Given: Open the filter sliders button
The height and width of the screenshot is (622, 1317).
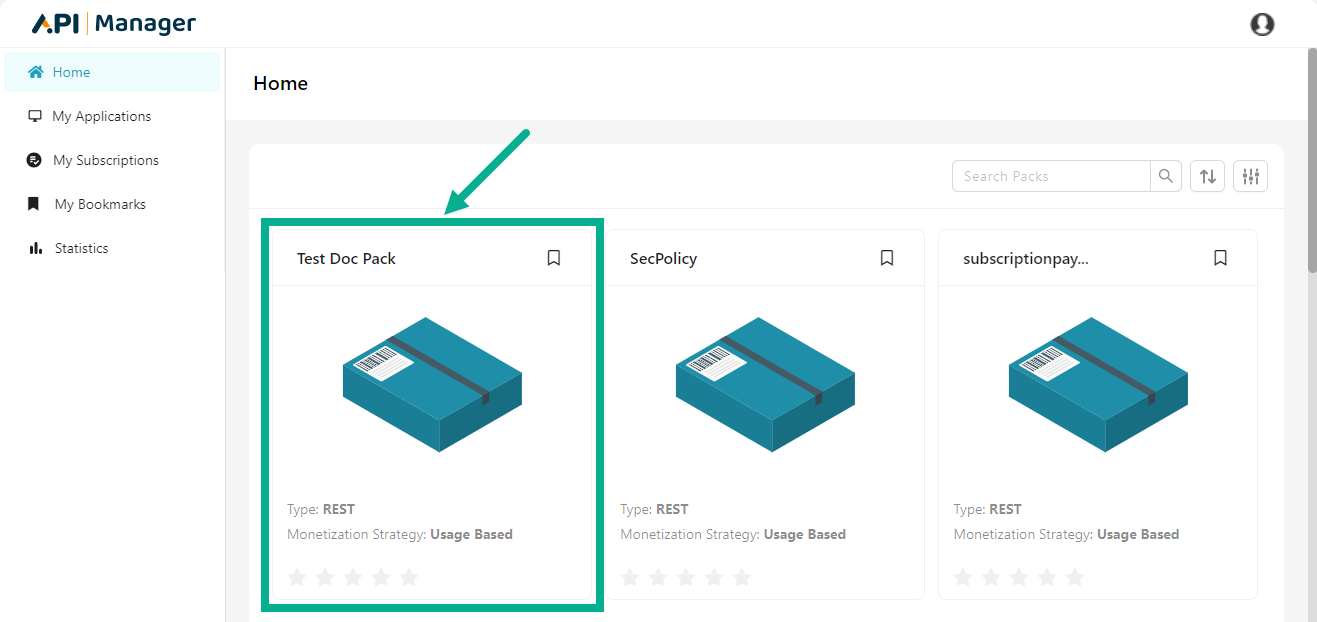Looking at the screenshot, I should (x=1250, y=176).
